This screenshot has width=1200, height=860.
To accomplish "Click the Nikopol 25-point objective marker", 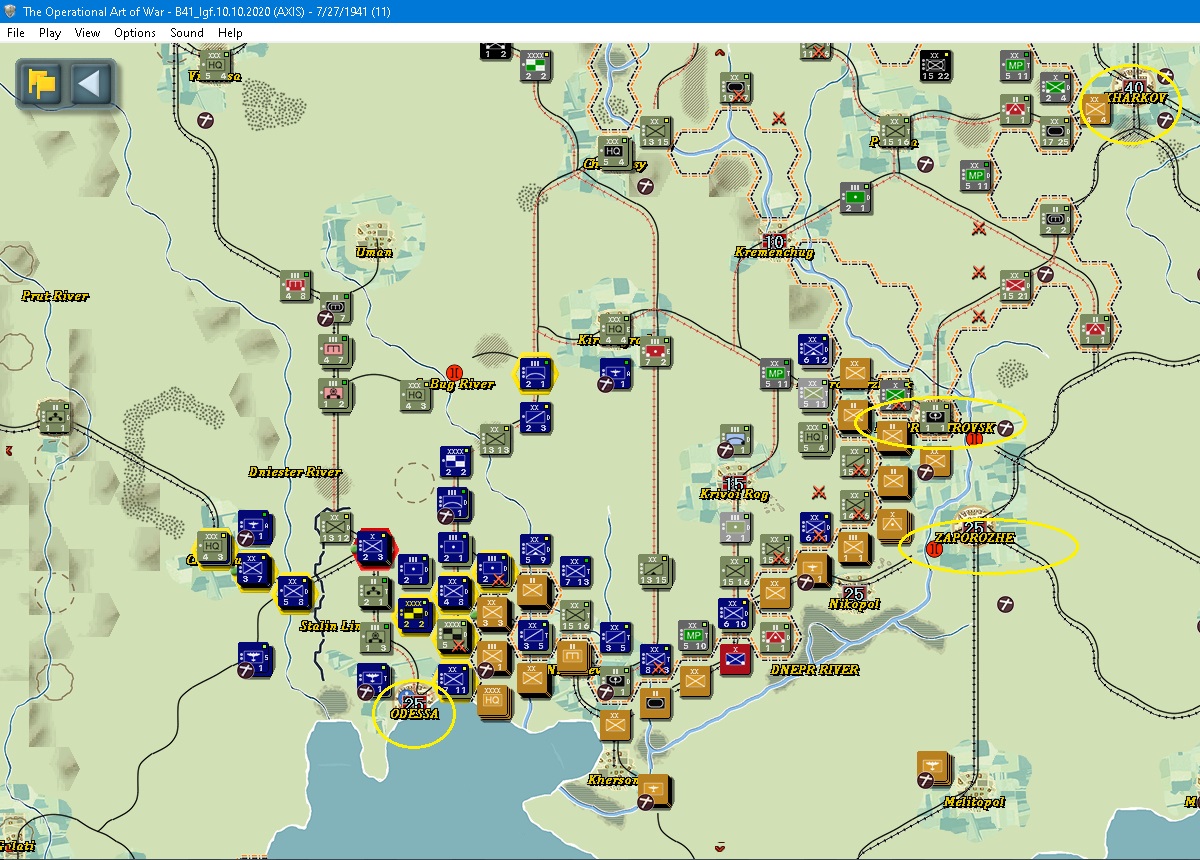I will point(854,594).
